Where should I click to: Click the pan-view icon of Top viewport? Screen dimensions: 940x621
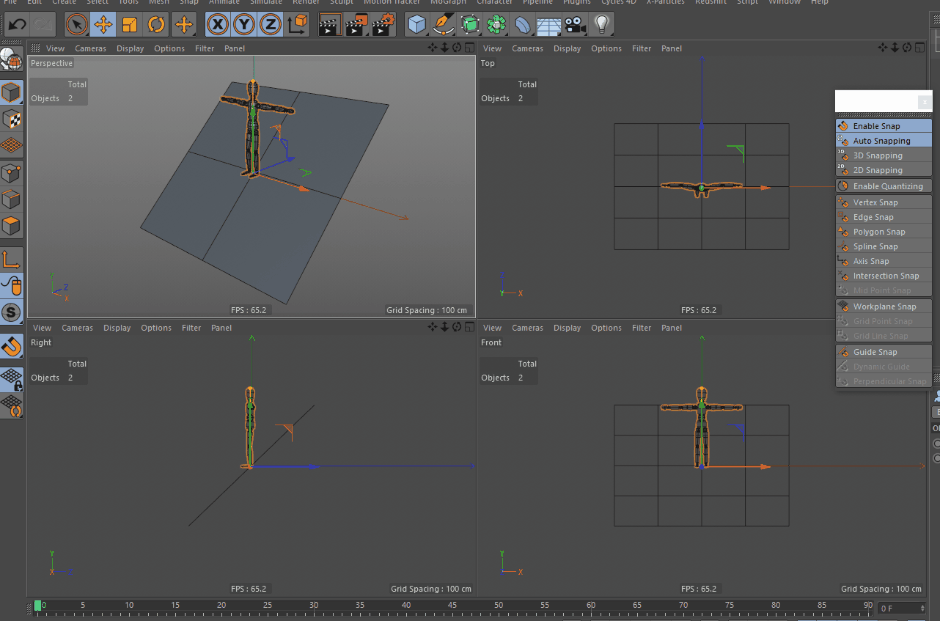click(x=882, y=48)
